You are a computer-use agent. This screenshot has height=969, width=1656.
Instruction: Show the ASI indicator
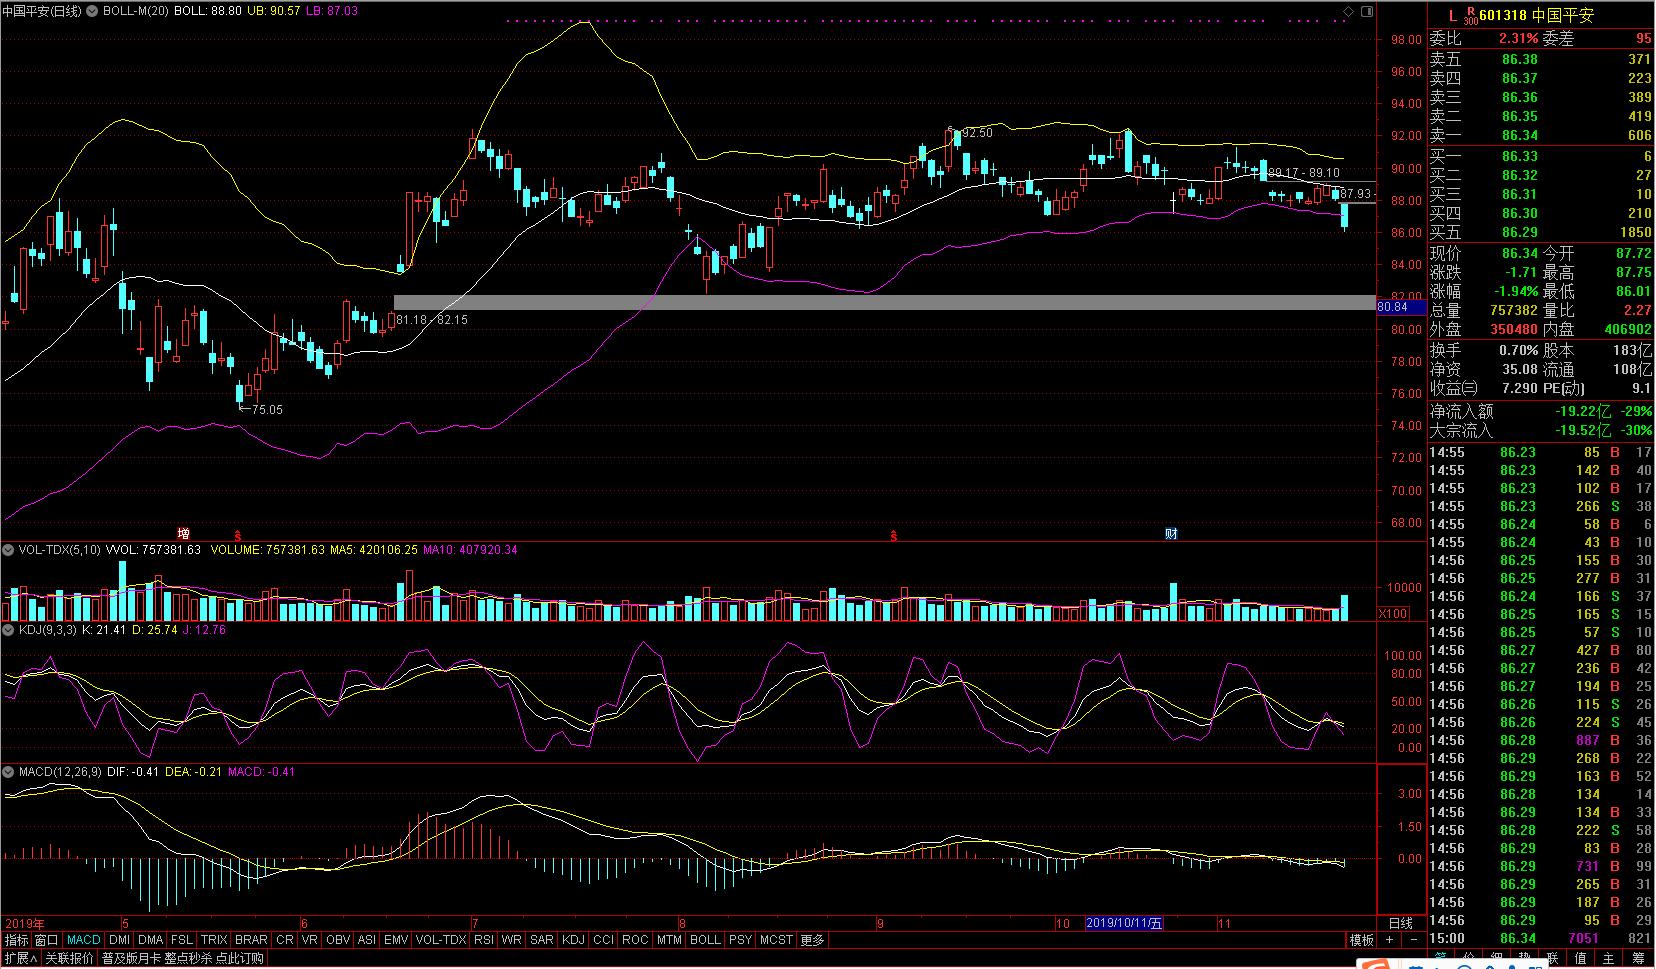click(x=367, y=940)
